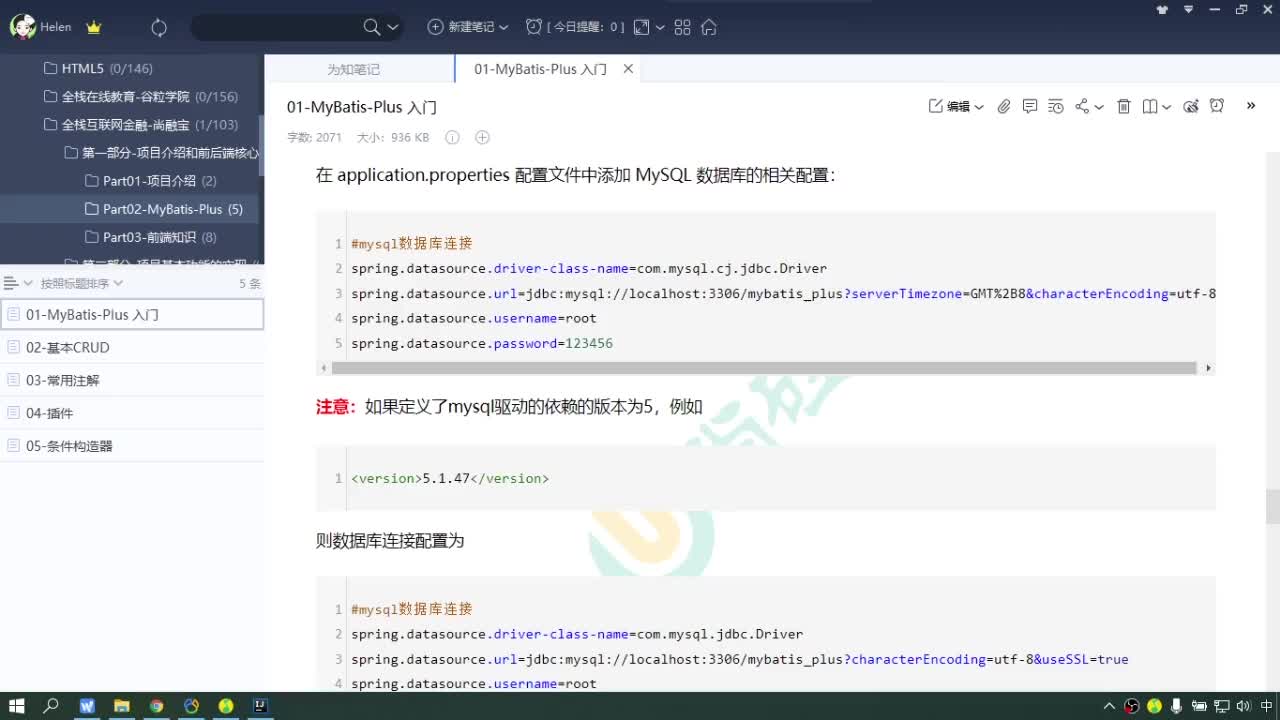Click the four-square apps grid icon

[683, 27]
